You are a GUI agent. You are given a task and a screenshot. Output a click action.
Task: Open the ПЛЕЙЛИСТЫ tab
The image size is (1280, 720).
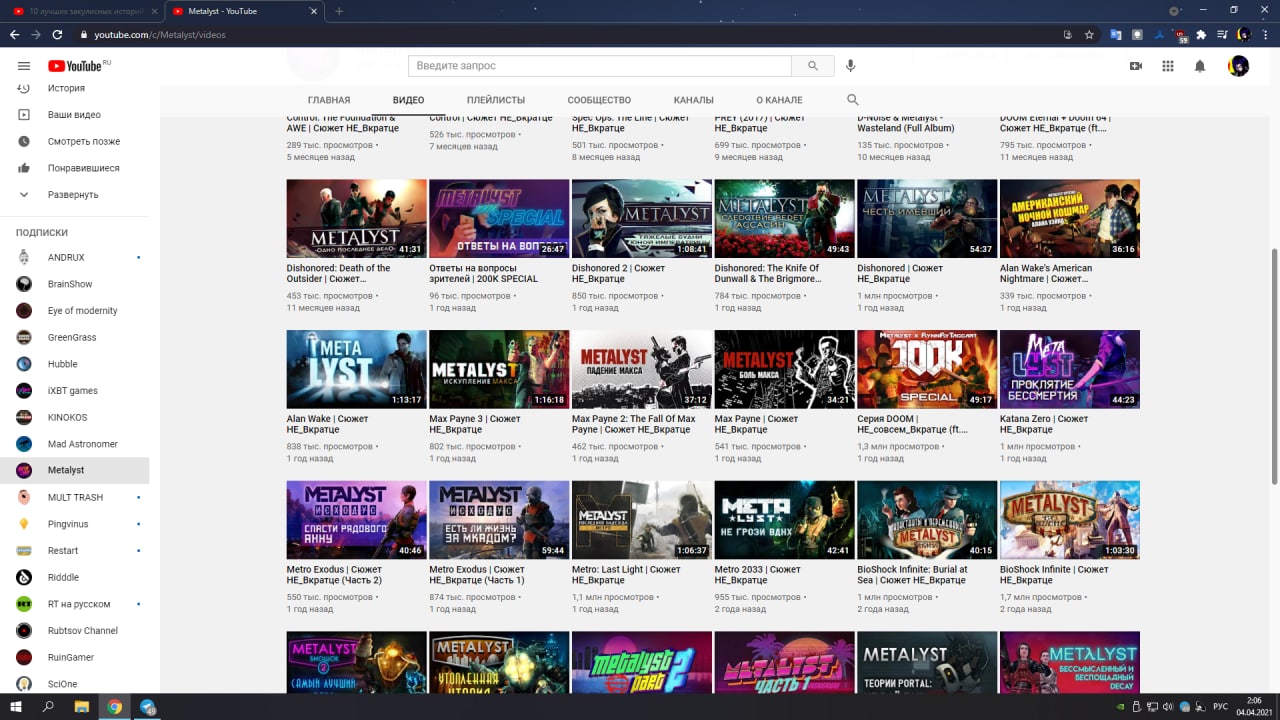point(496,100)
